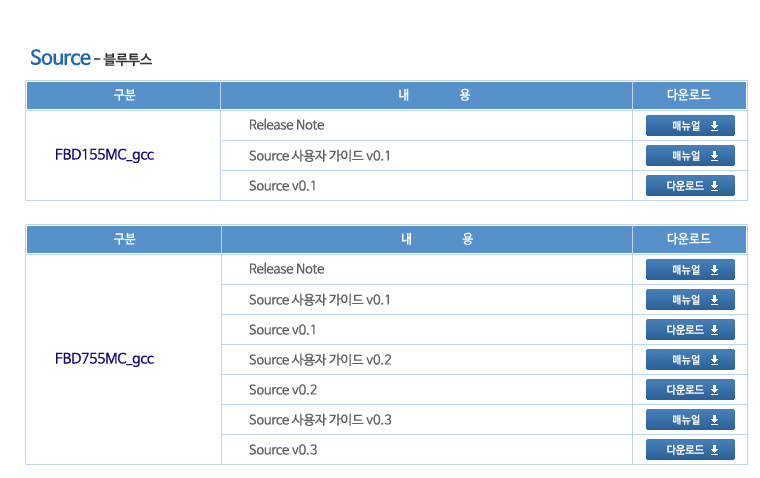Screen dimensions: 760x478
Task: Click Source 사용자 가이드 v0.2 row text
Action: coord(320,360)
